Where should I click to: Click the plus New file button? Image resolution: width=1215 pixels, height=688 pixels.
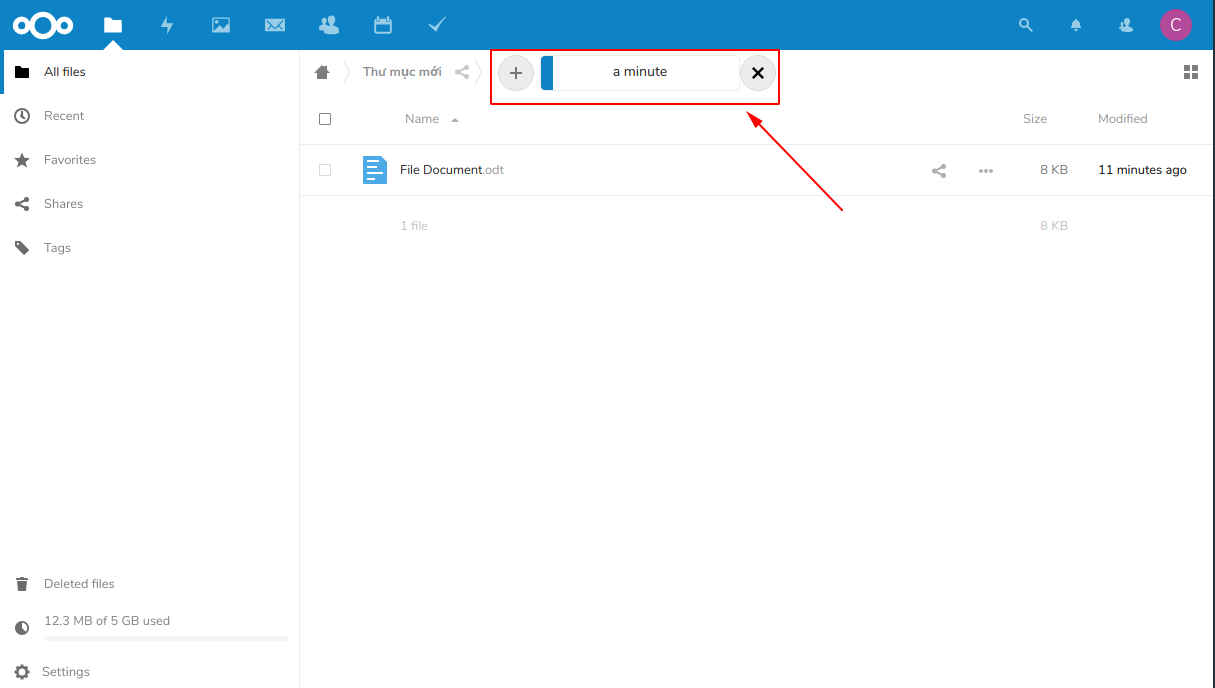pos(516,73)
